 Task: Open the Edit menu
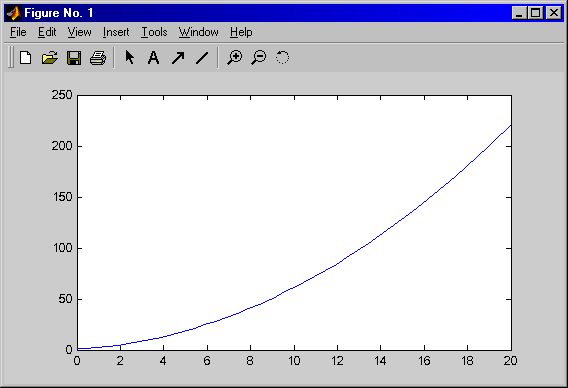coord(47,32)
